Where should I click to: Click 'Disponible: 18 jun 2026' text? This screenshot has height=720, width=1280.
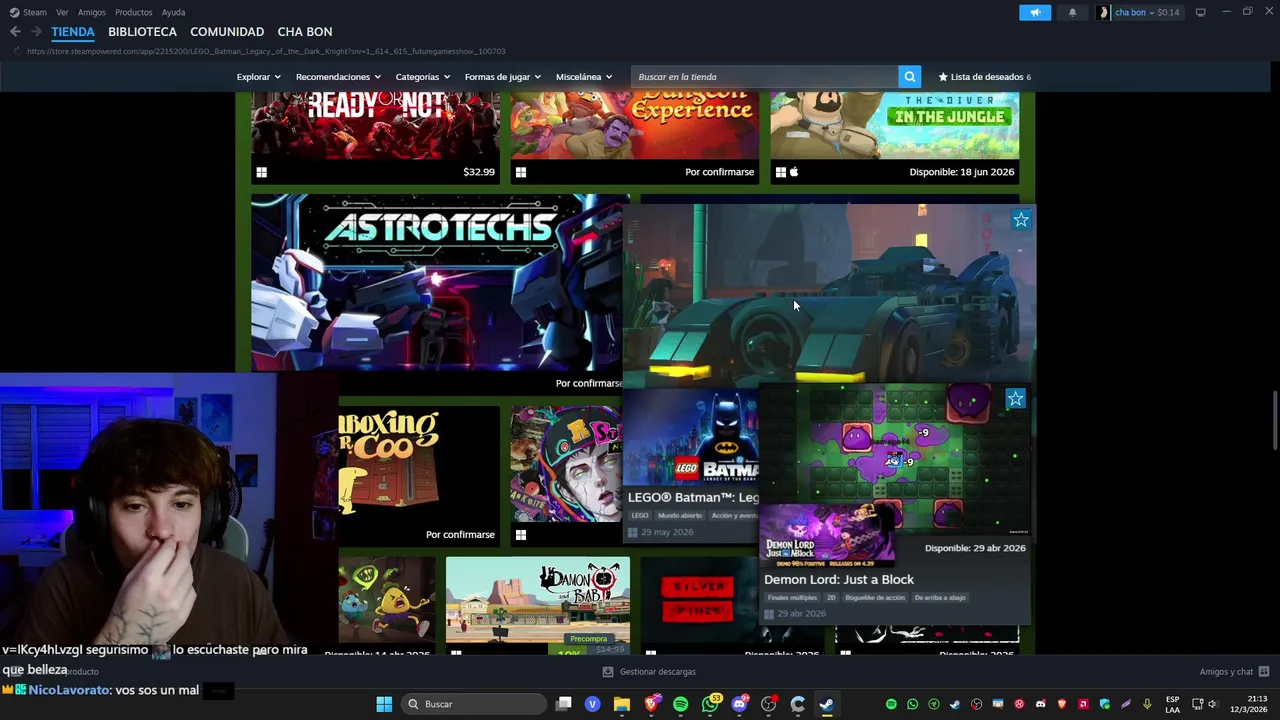pos(962,172)
